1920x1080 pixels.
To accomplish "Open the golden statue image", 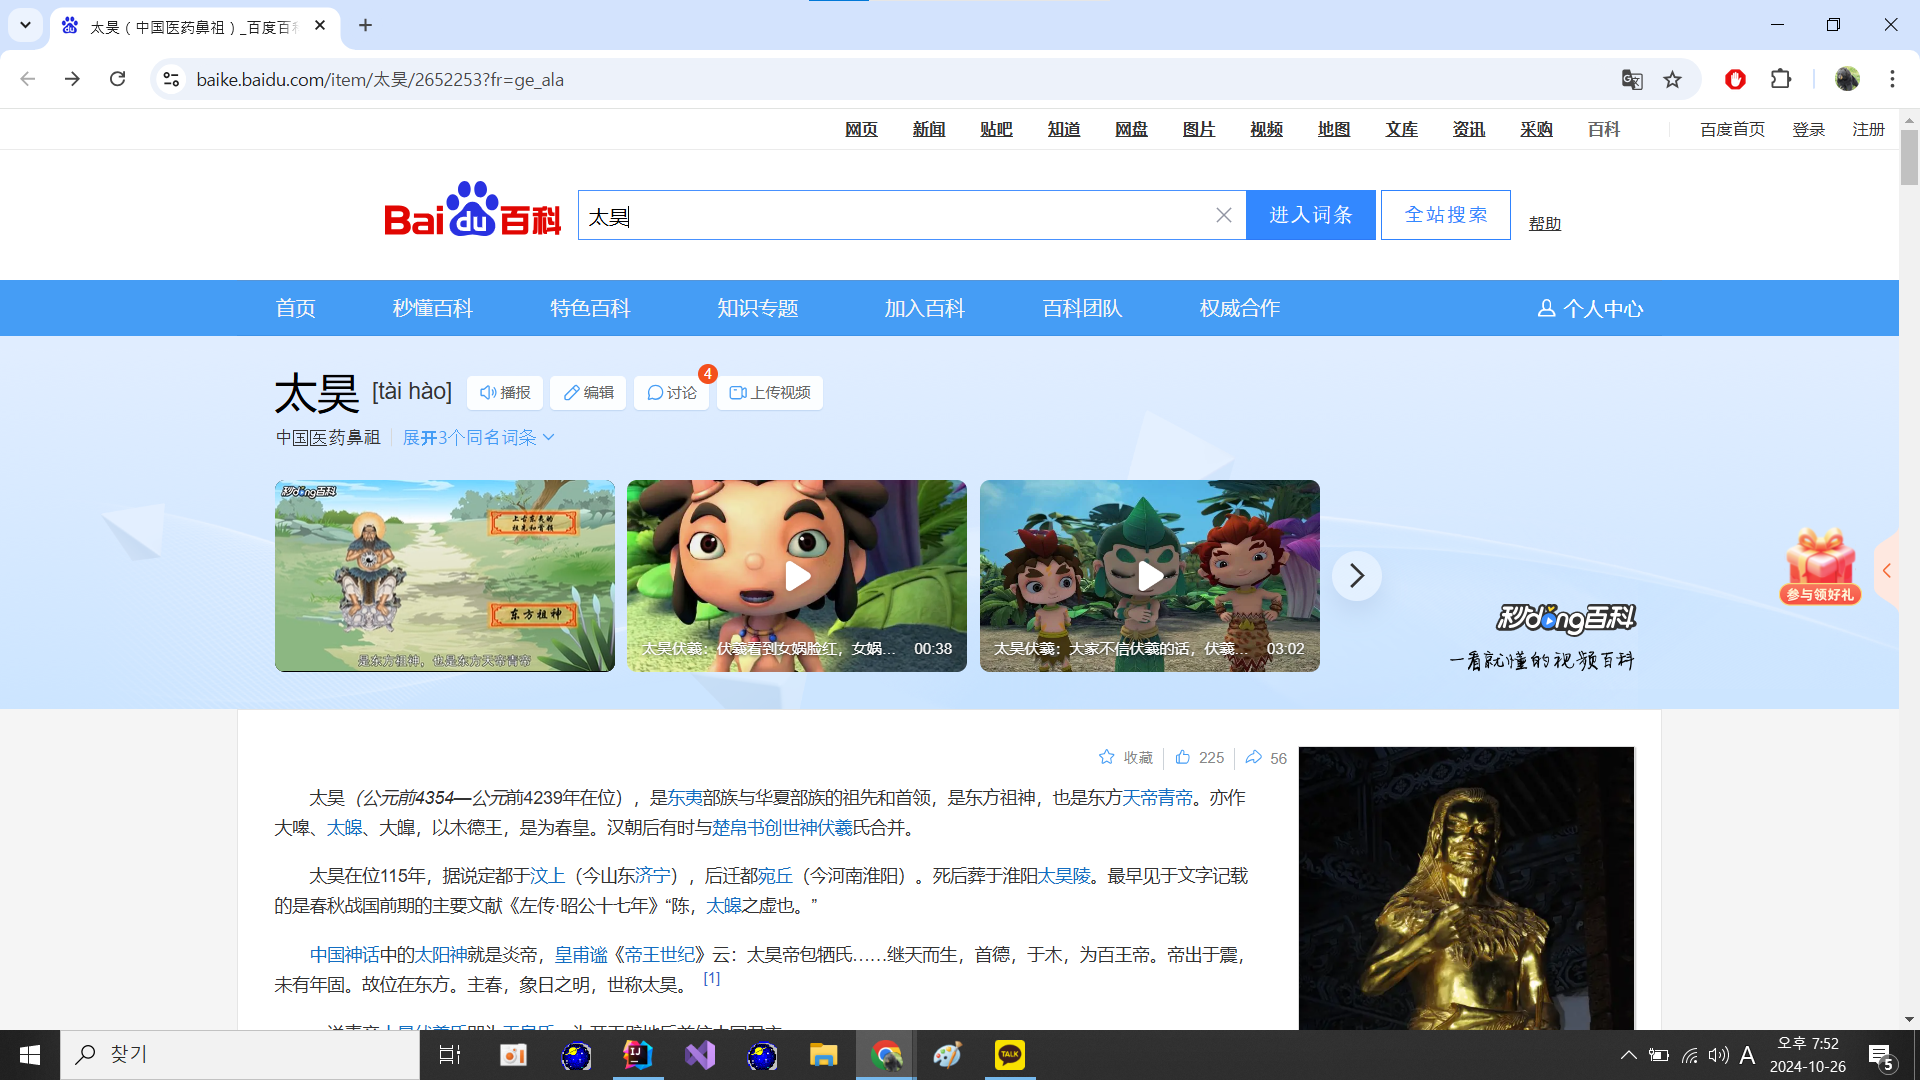I will (1466, 888).
